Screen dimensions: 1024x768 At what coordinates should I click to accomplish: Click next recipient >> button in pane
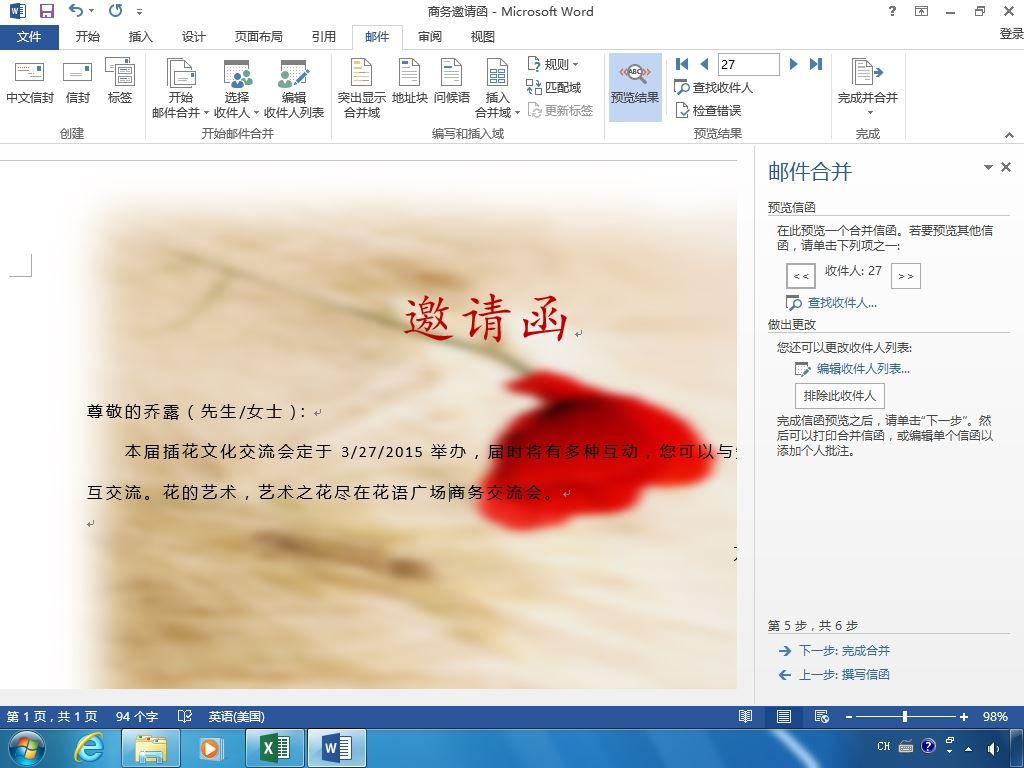pyautogui.click(x=906, y=276)
